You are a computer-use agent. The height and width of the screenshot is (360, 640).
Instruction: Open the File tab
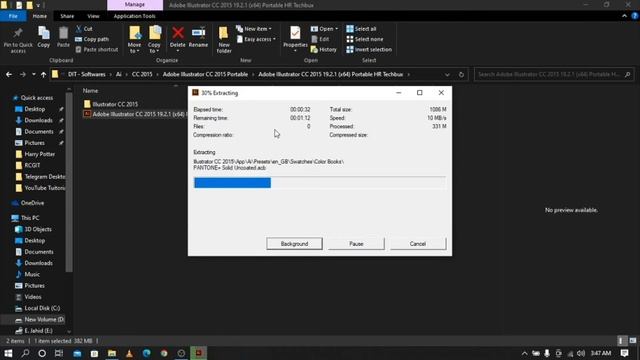(x=13, y=16)
